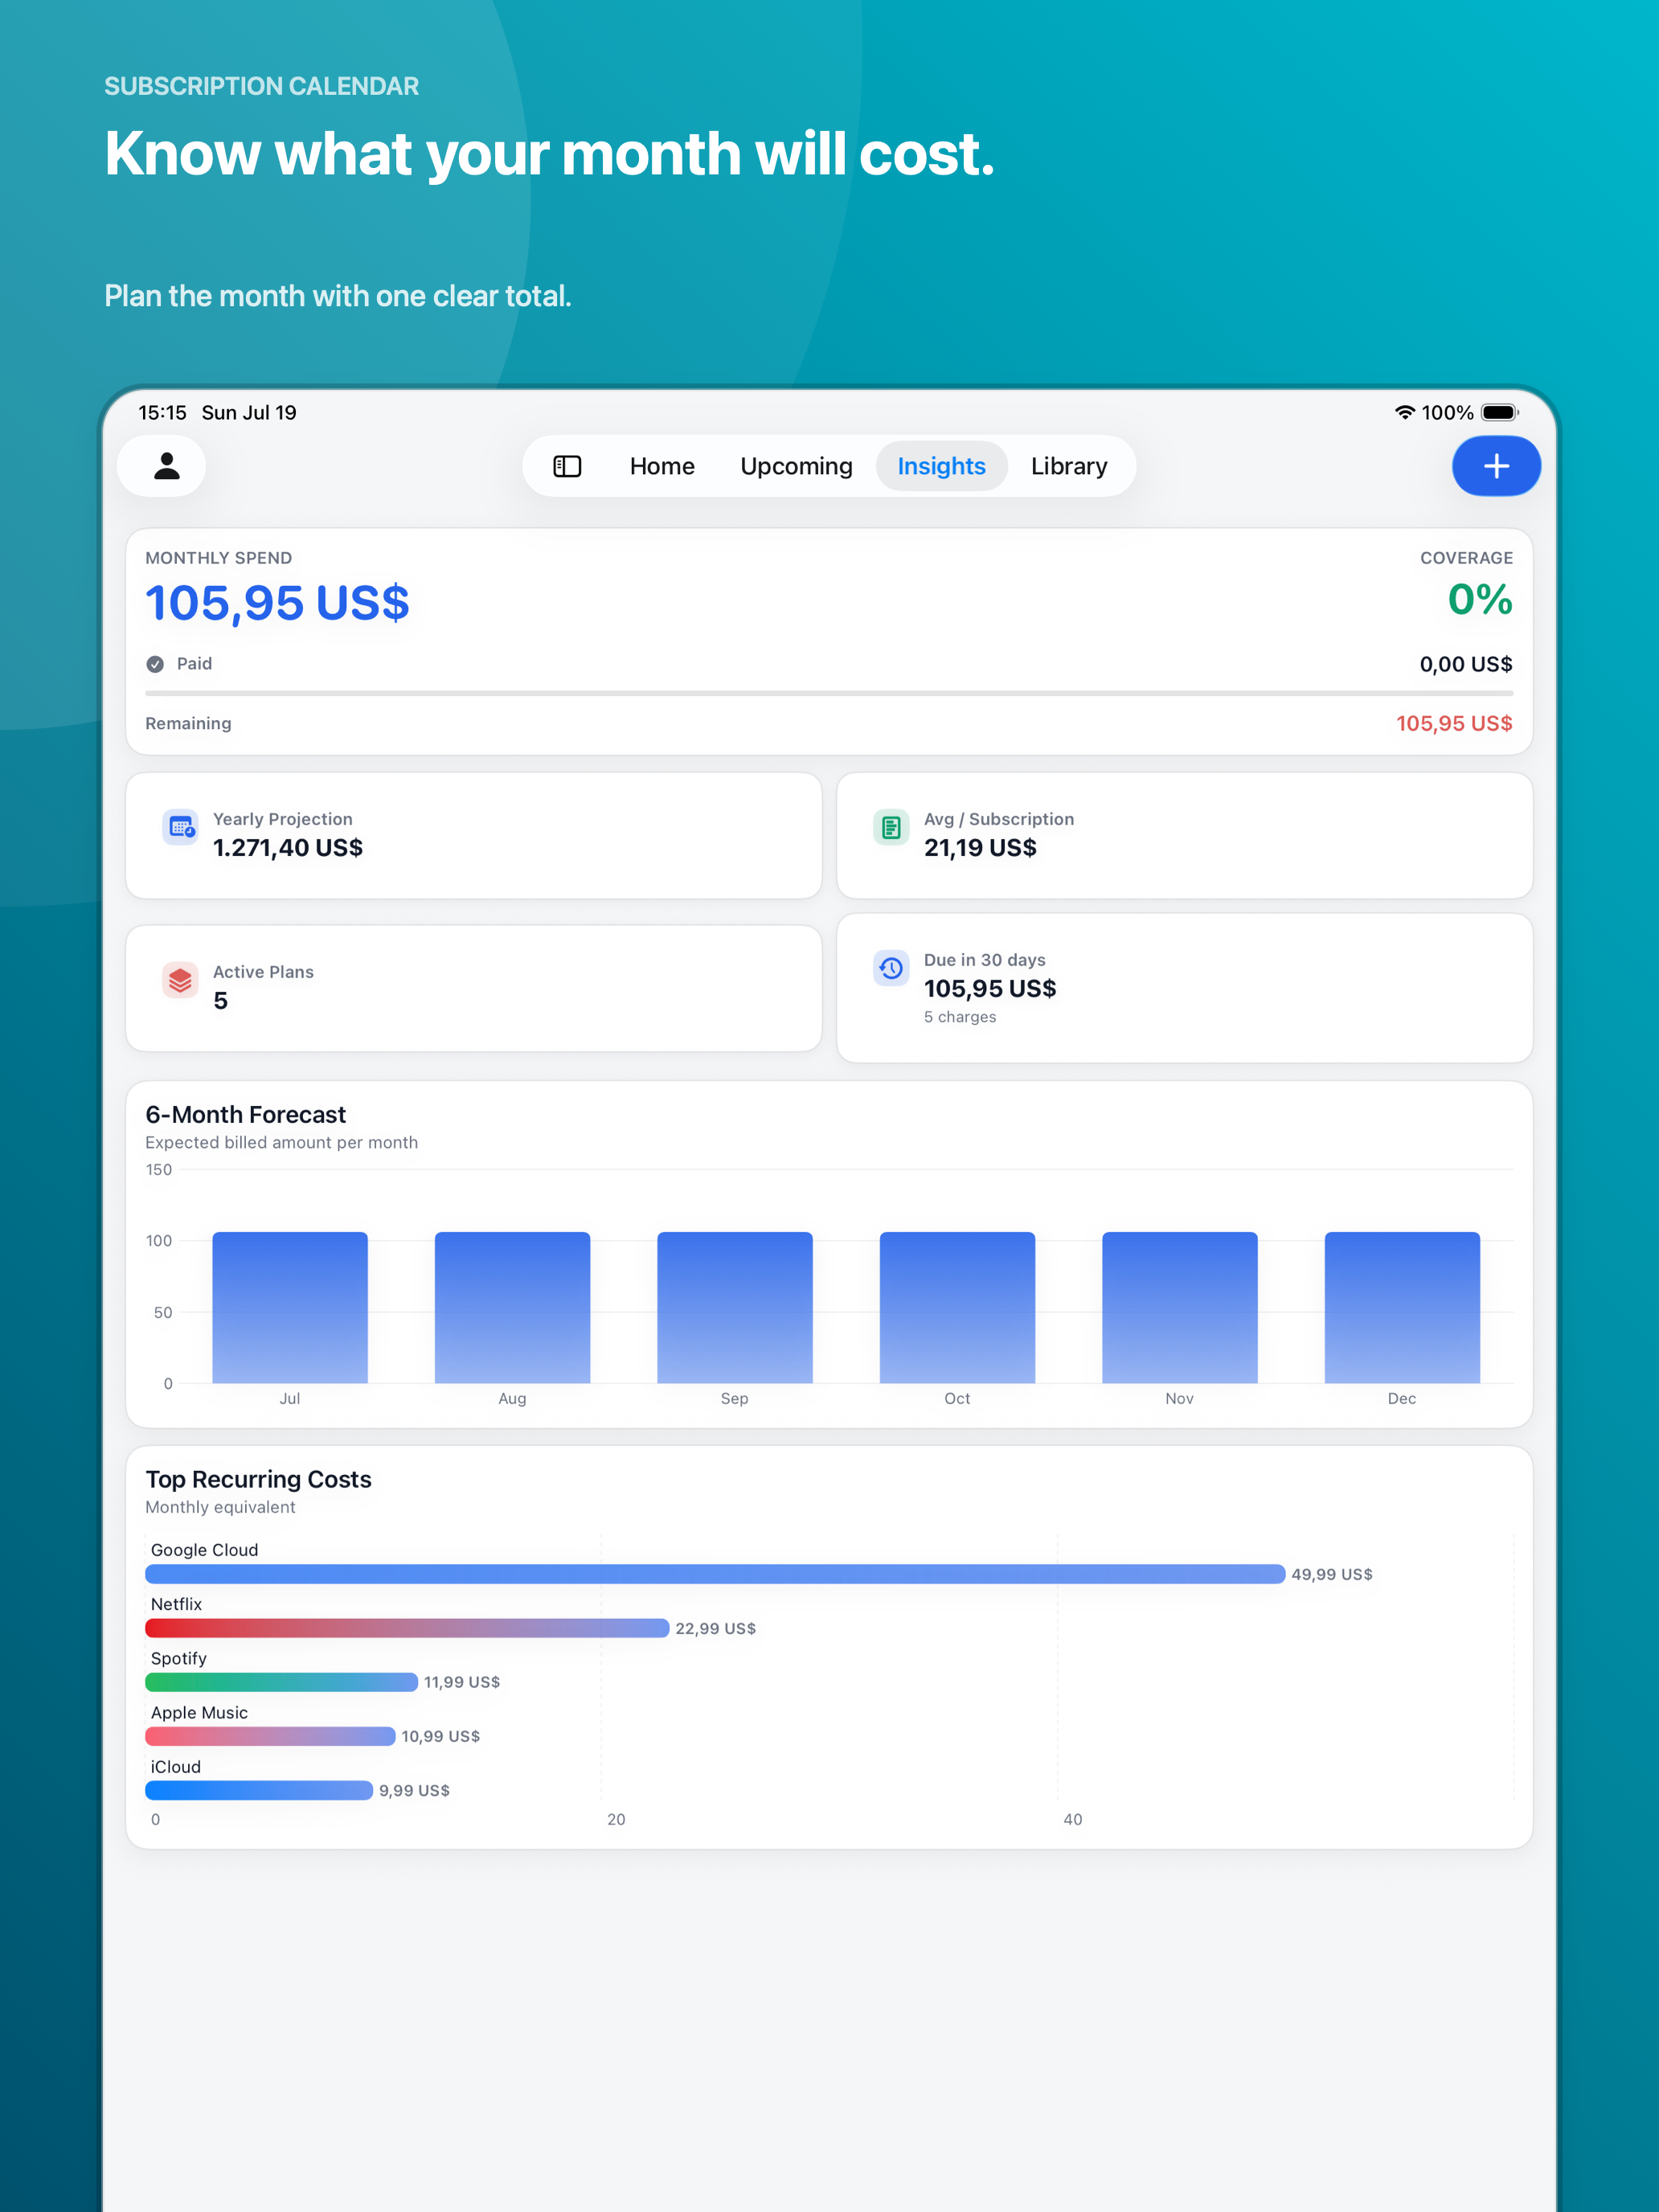Click the Avg / Subscription document icon
Screen dimensions: 1659x2212
[x=891, y=828]
